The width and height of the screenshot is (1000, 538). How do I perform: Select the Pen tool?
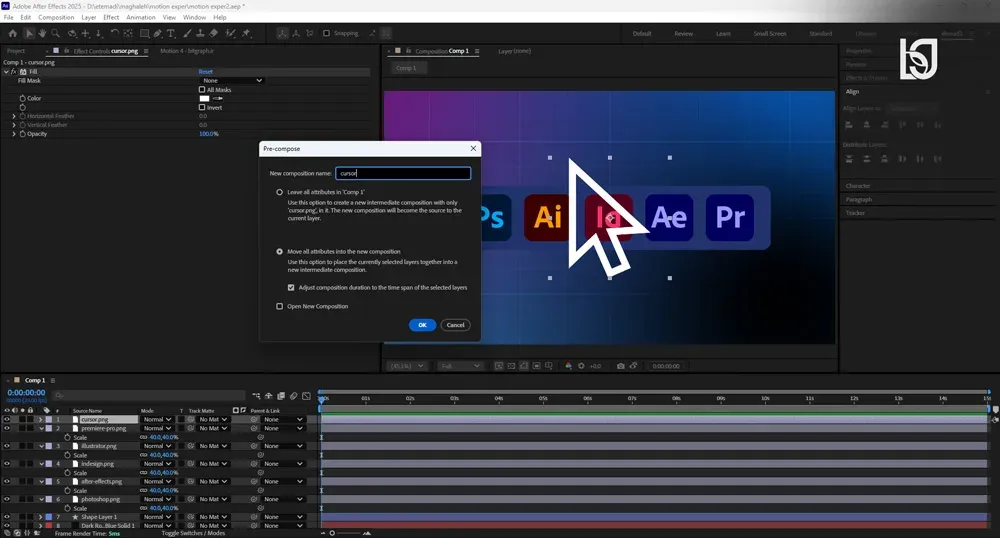click(158, 33)
